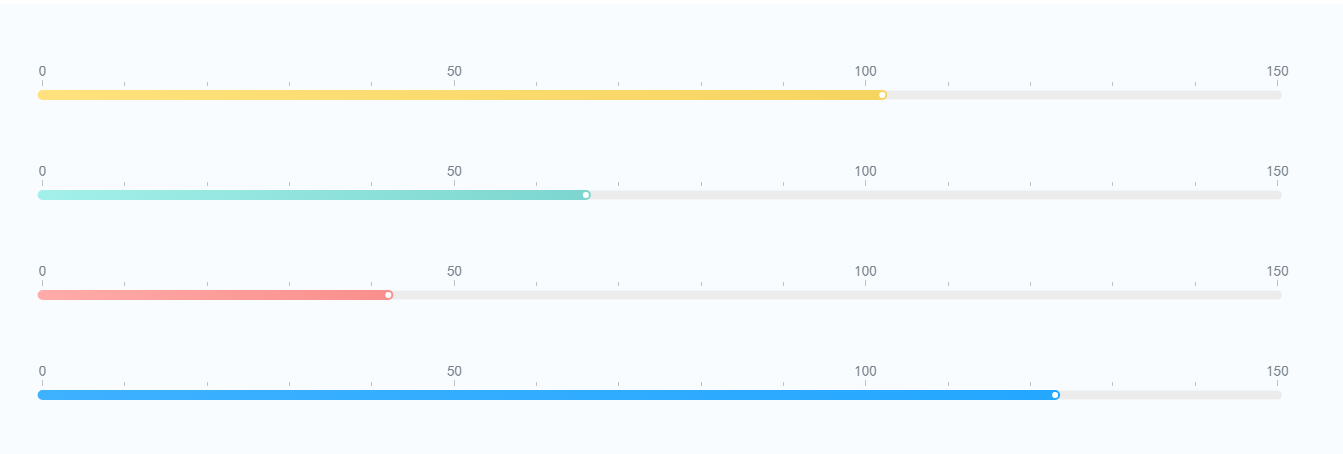This screenshot has height=454, width=1343.
Task: Click the gray unfilled track of pink slider
Action: pos(837,295)
